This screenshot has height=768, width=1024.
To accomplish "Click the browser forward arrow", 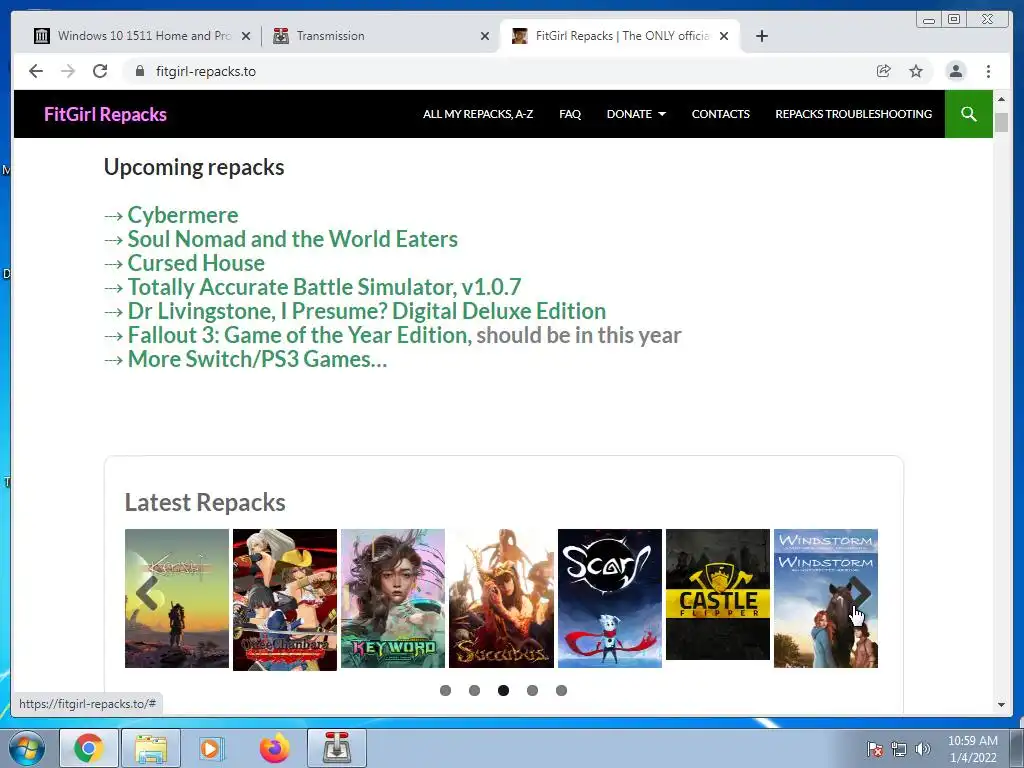I will (x=68, y=71).
